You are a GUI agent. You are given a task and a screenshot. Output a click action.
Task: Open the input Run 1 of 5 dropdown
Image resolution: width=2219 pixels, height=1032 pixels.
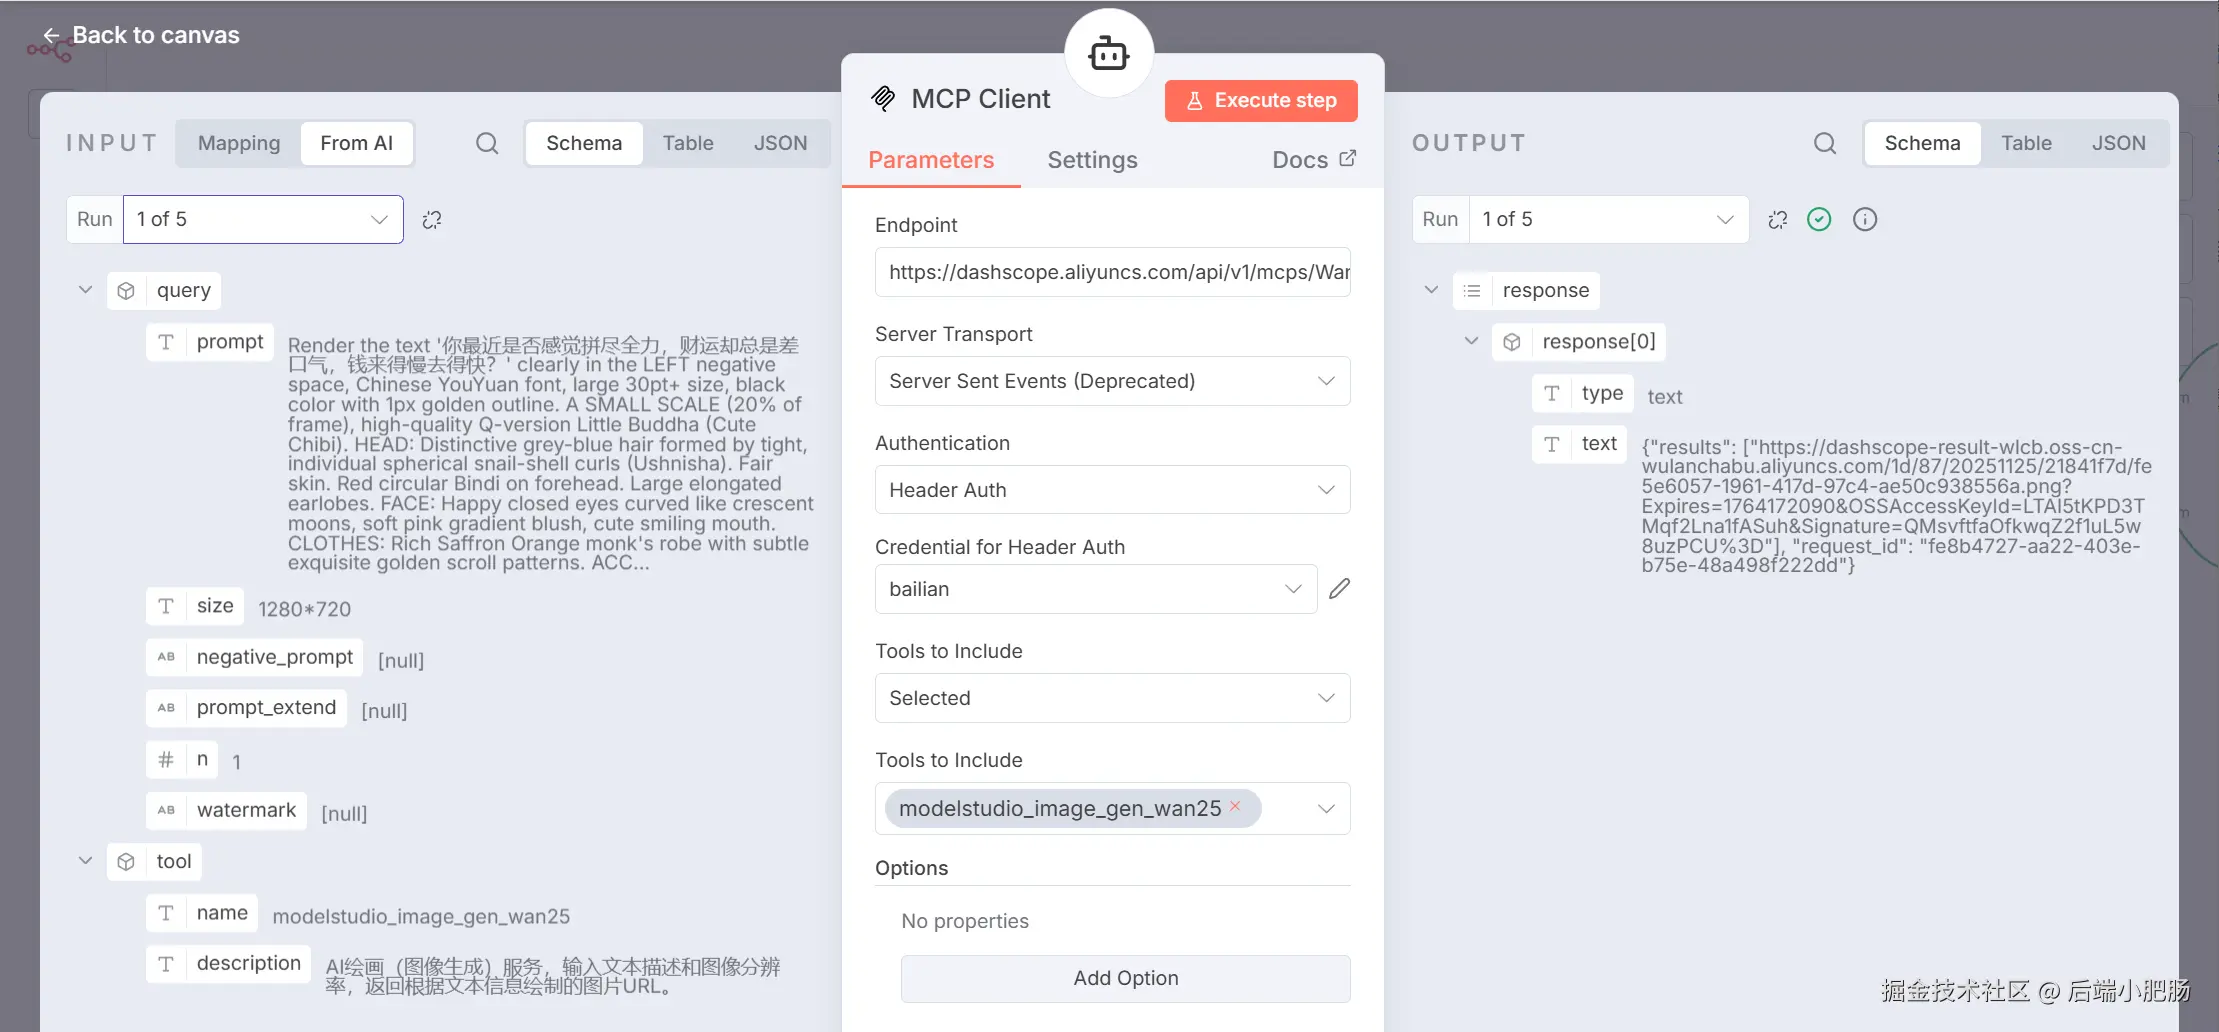263,219
